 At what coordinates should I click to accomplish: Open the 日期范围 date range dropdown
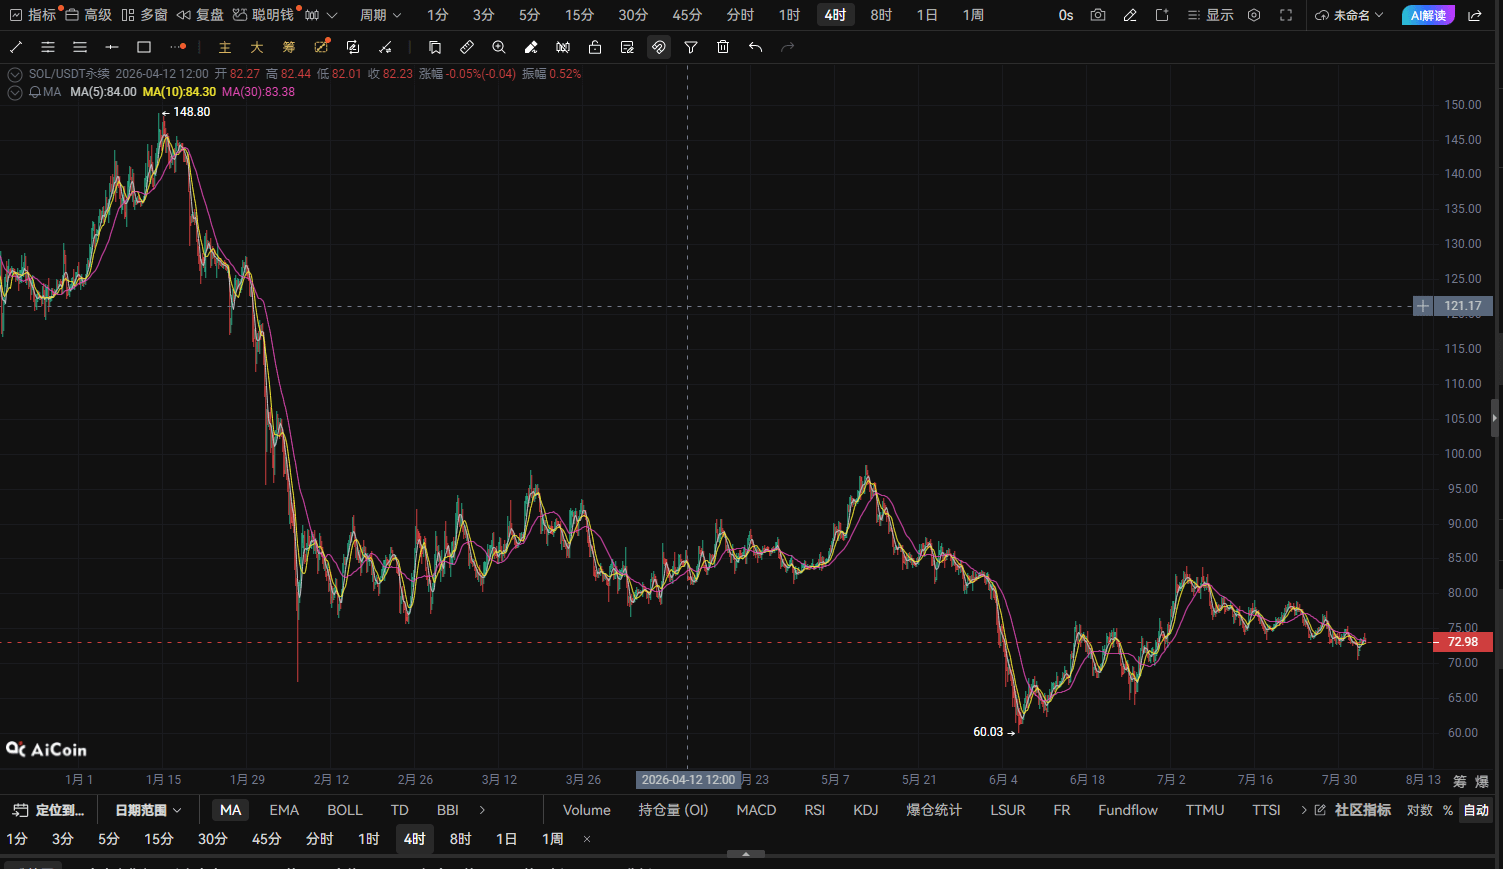coord(148,810)
